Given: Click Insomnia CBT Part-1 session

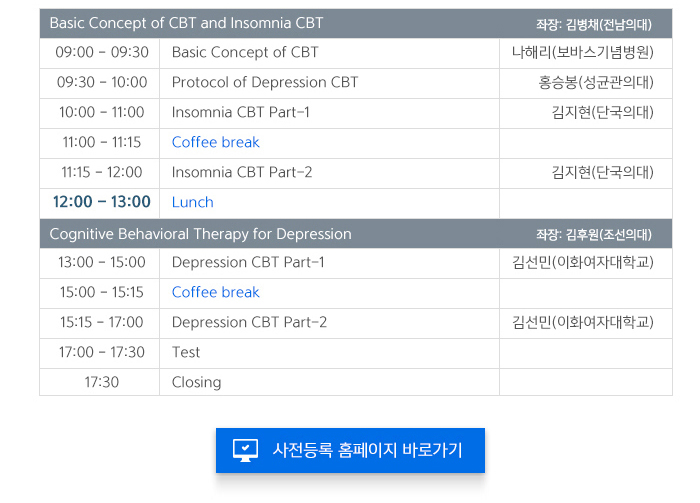Looking at the screenshot, I should [240, 112].
